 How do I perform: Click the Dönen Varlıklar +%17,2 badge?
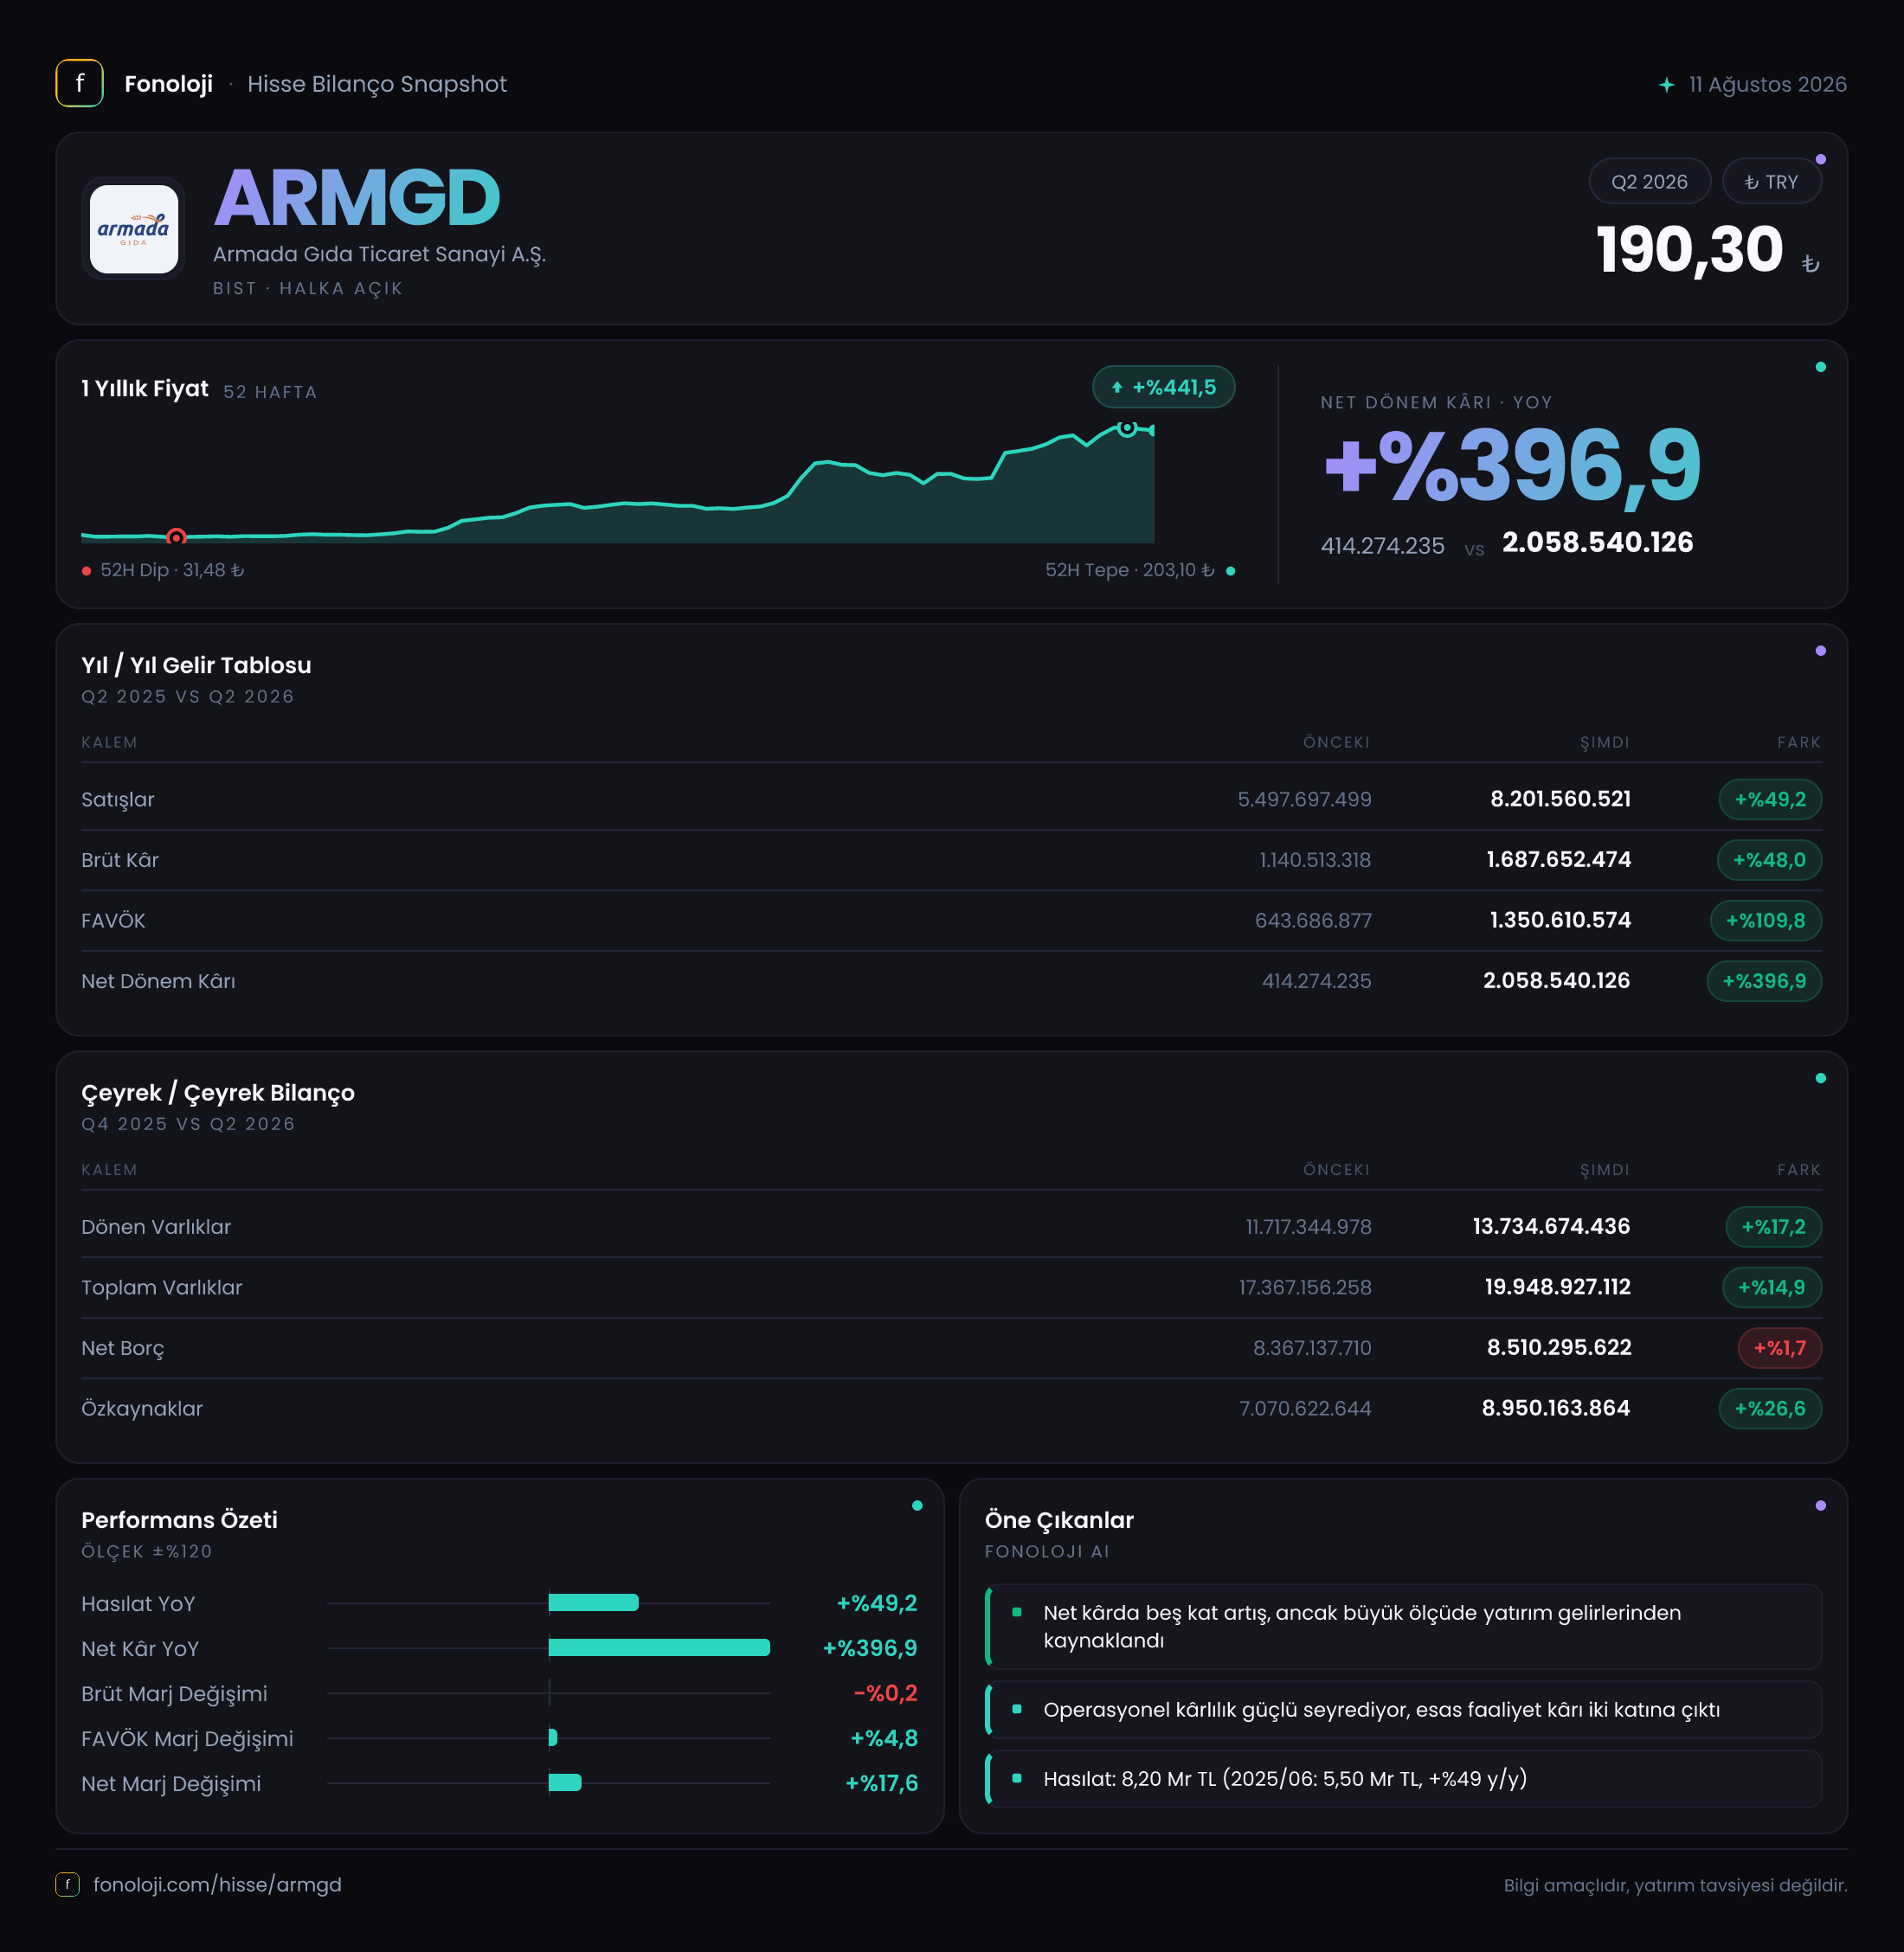1773,1227
